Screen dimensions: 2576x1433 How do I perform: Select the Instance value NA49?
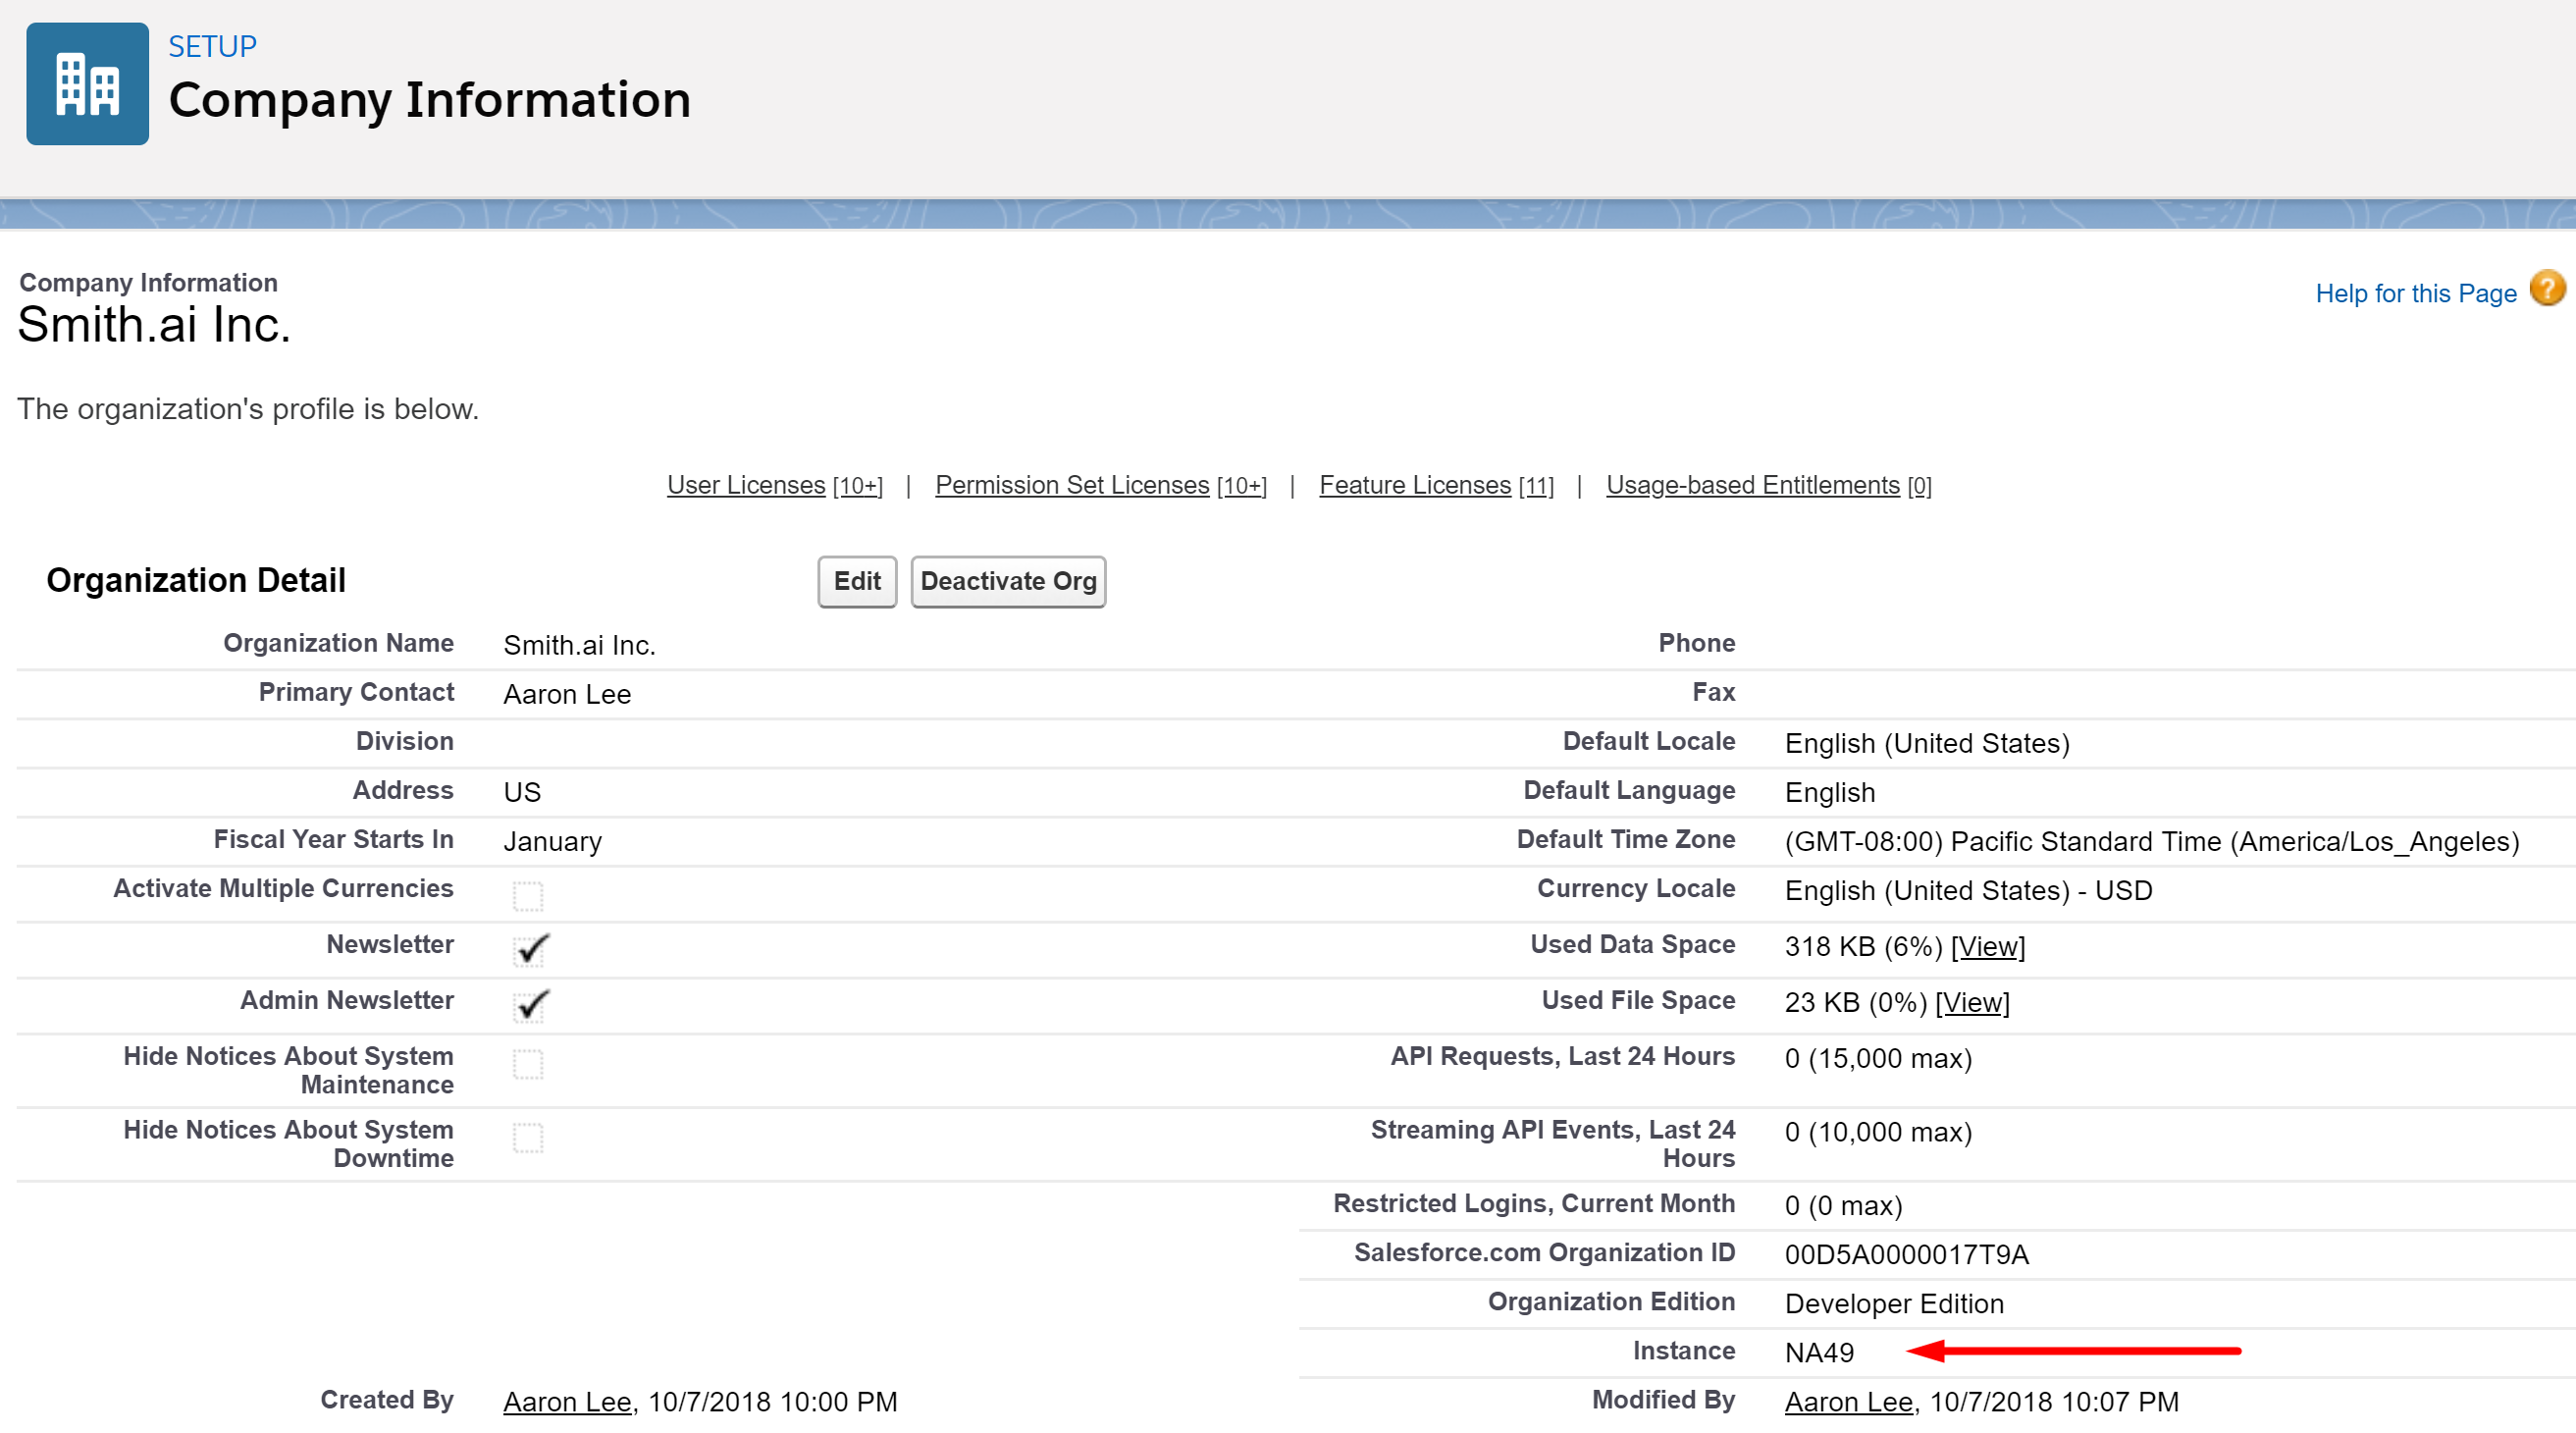coord(1819,1353)
